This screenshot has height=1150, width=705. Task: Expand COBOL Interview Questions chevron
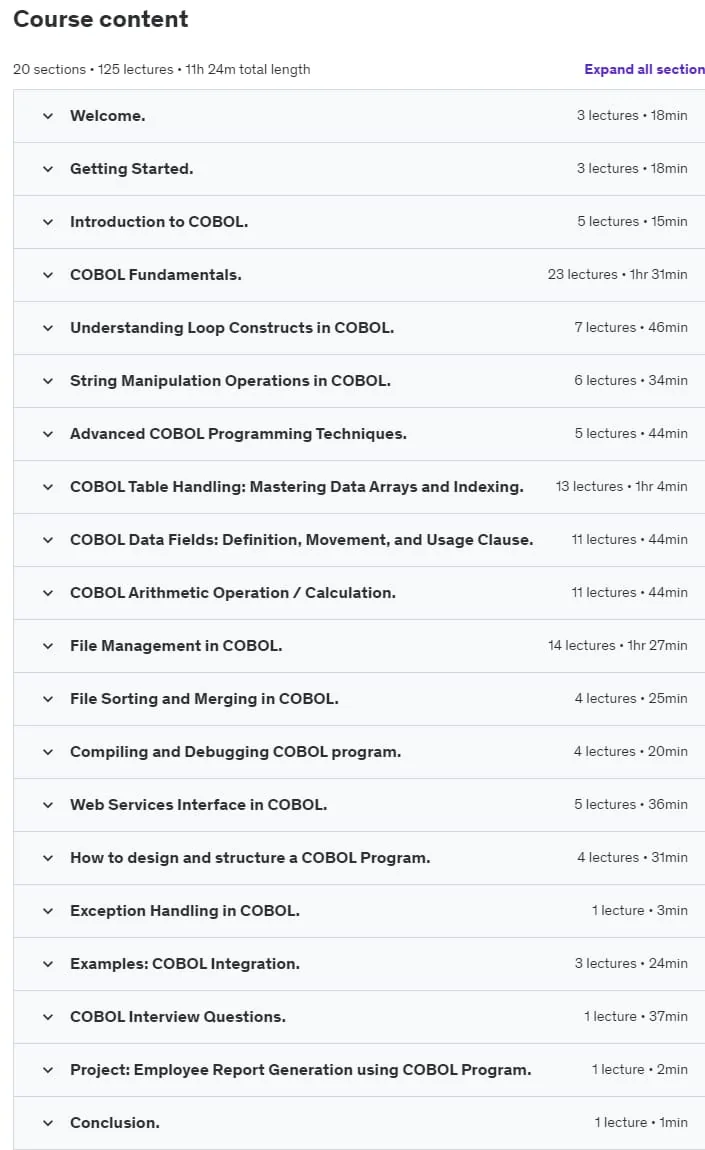[x=48, y=1017]
